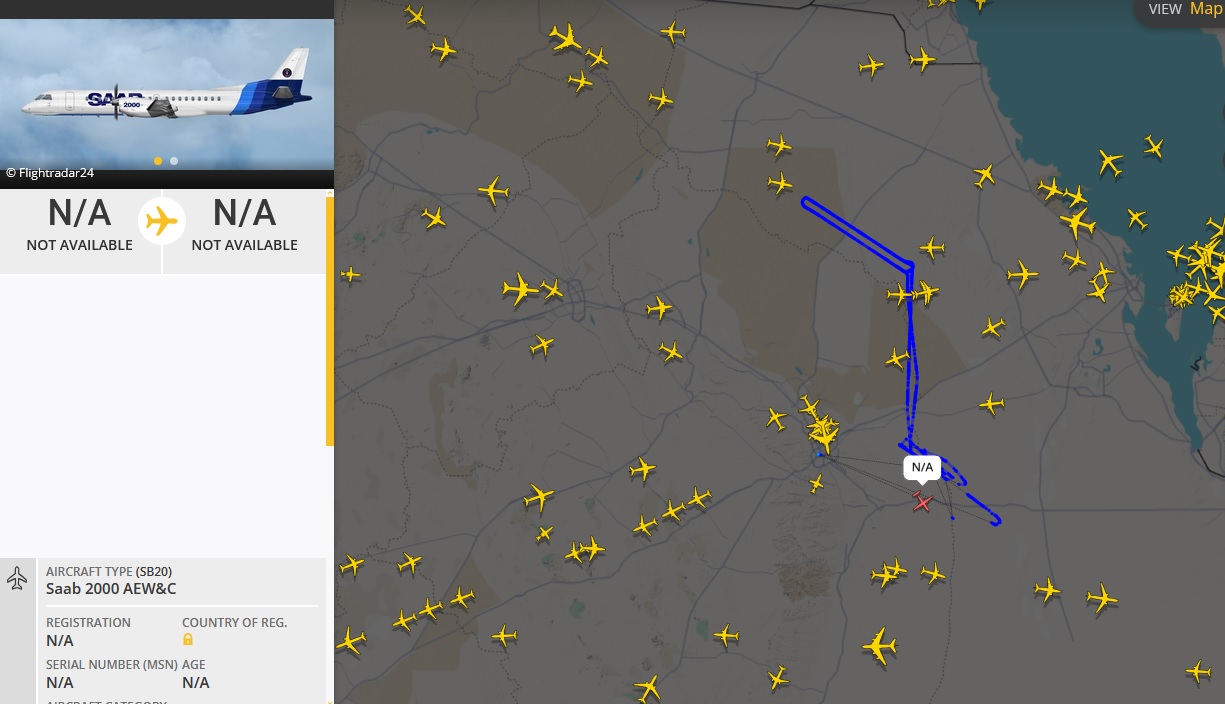Image resolution: width=1225 pixels, height=704 pixels.
Task: Select the first yellow photo carousel dot
Action: point(158,161)
